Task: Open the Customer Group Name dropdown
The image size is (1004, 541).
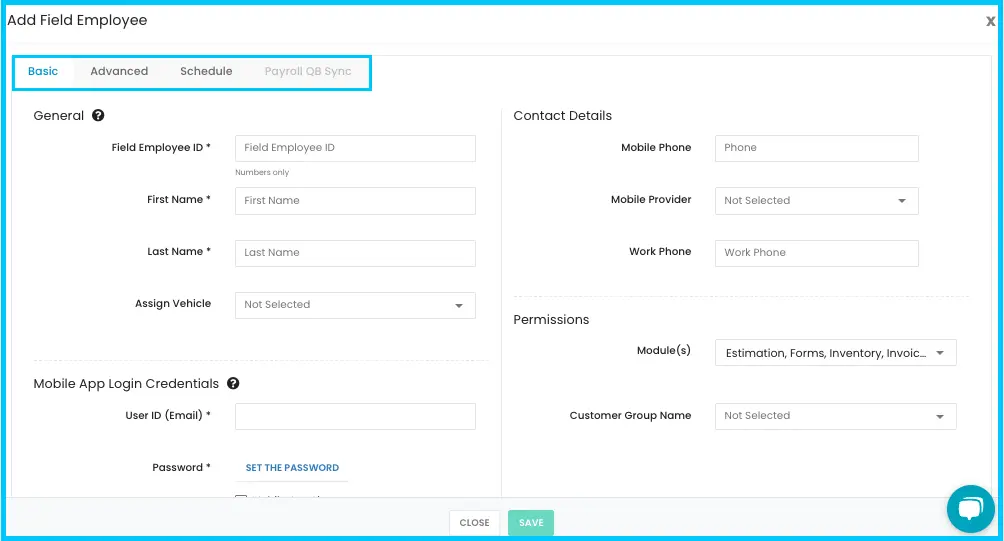Action: pos(836,416)
